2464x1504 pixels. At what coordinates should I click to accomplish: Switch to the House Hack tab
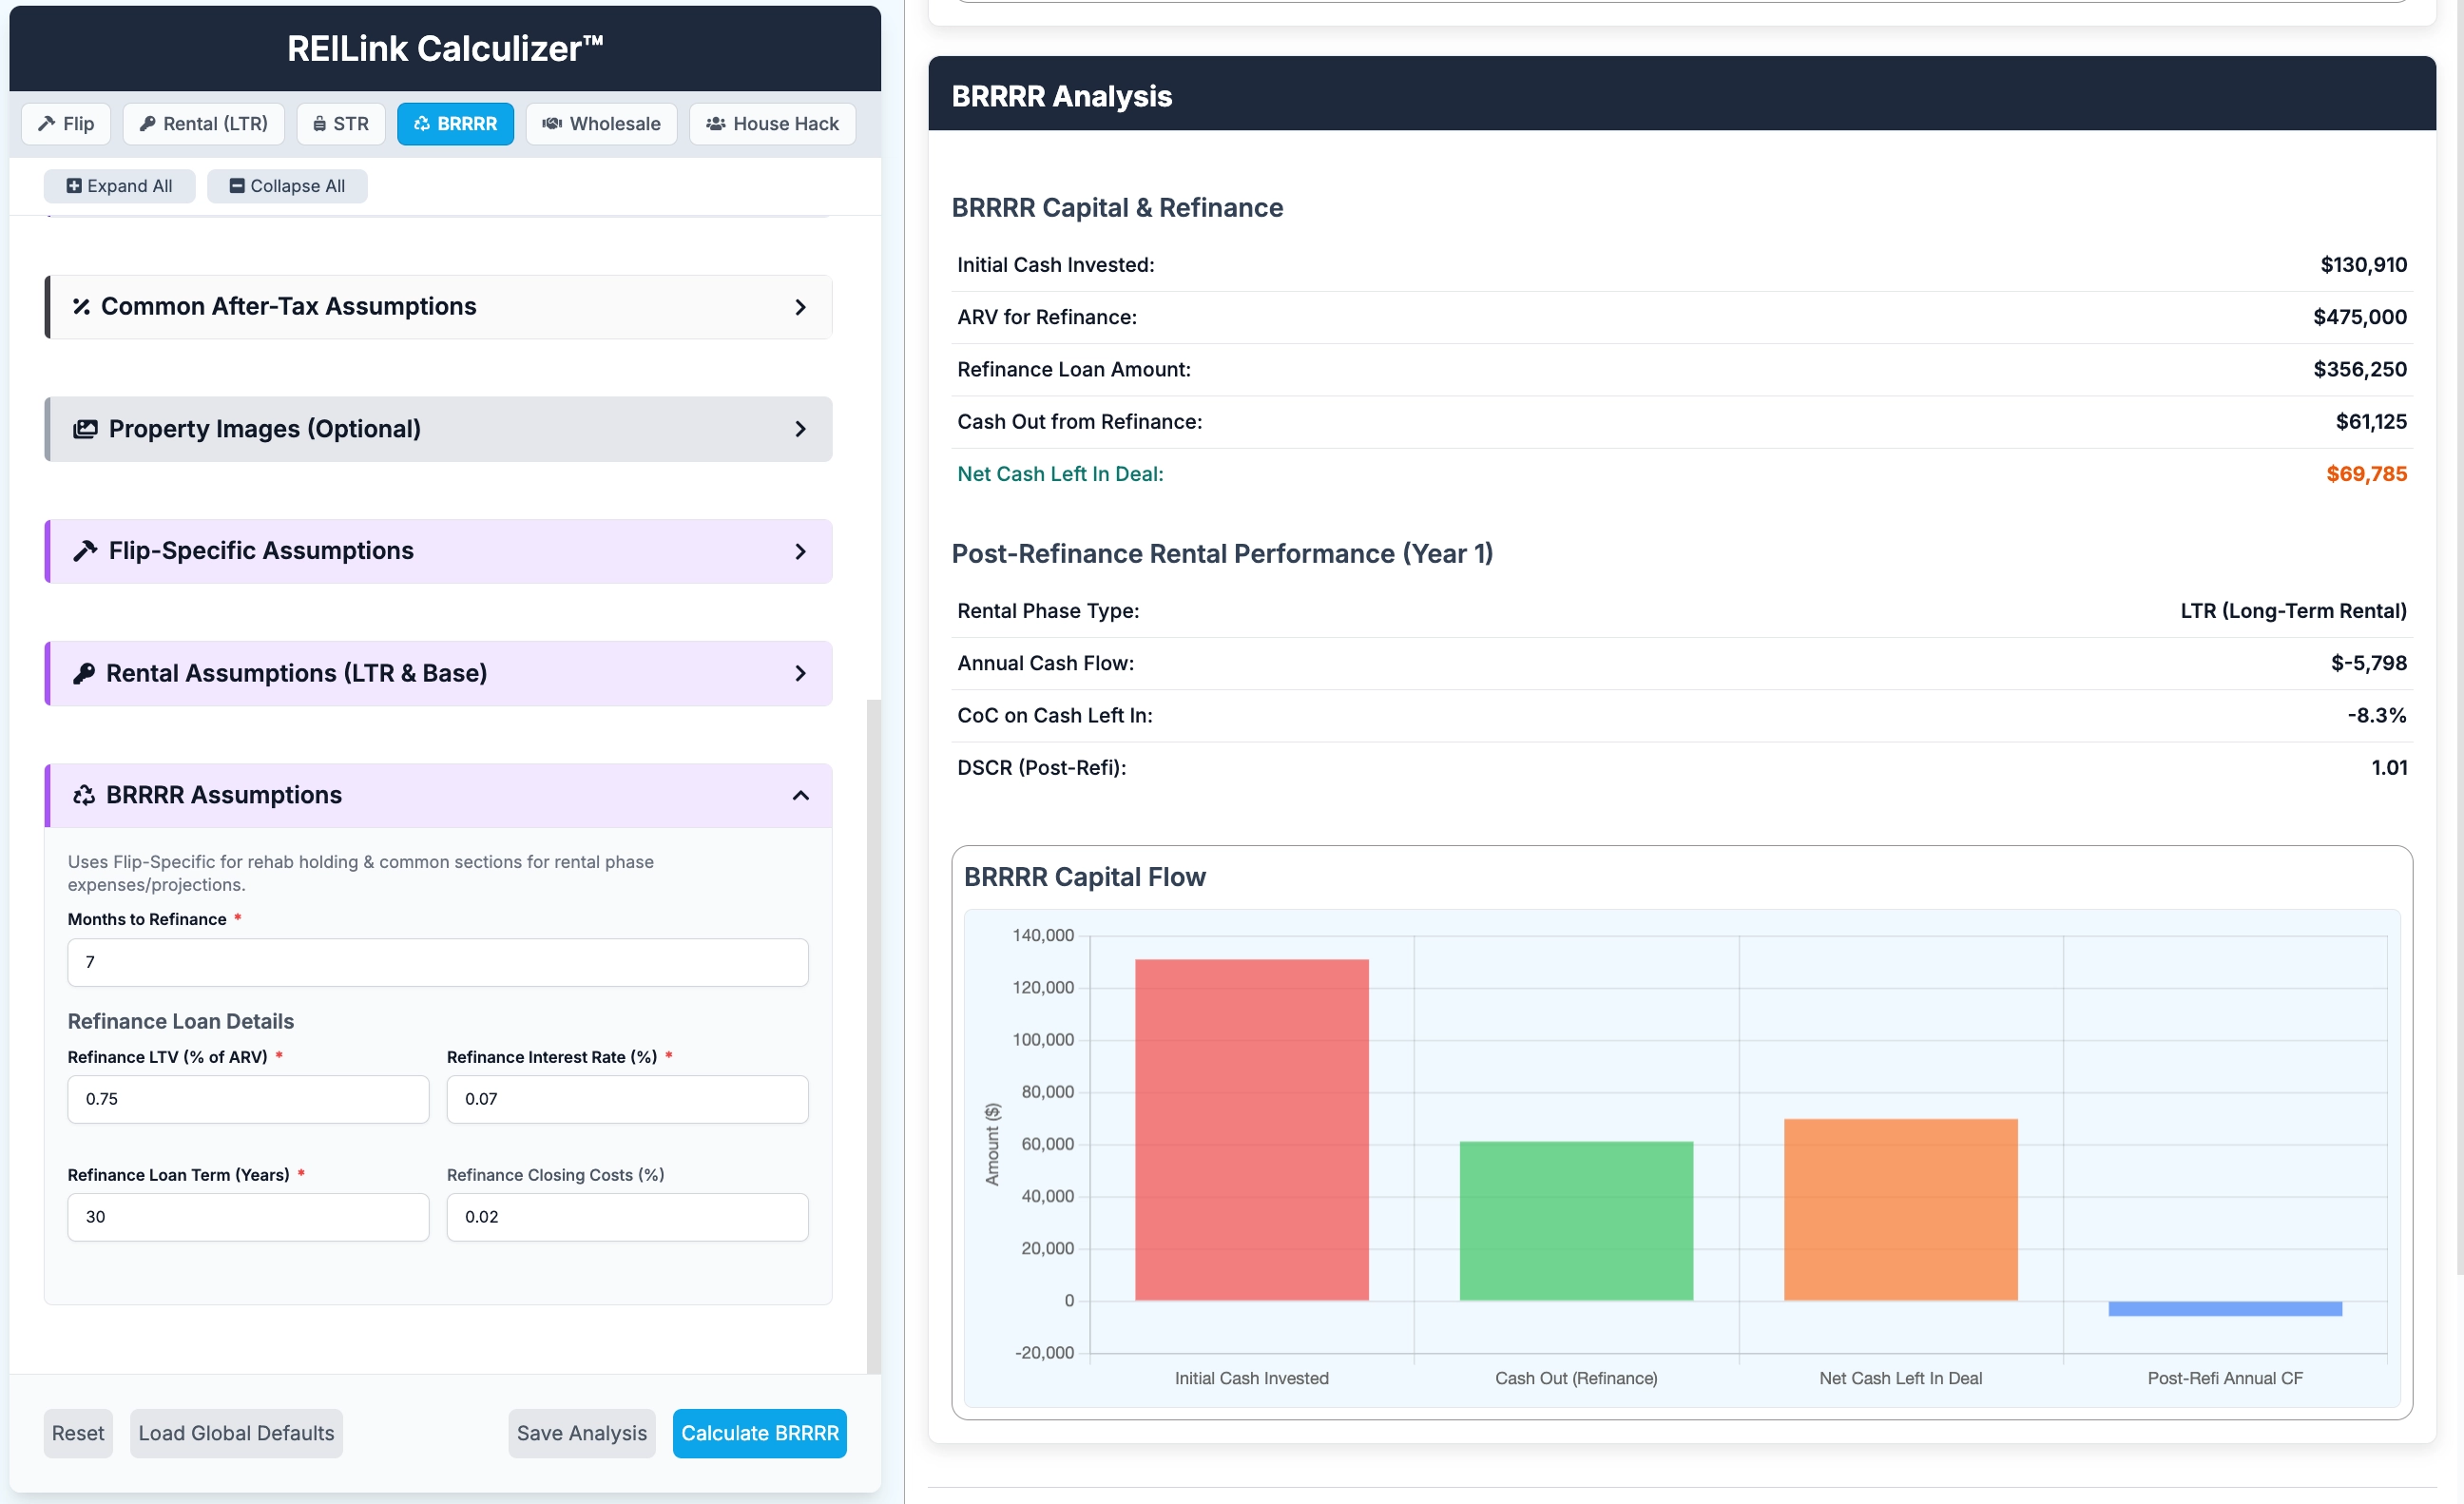point(772,124)
